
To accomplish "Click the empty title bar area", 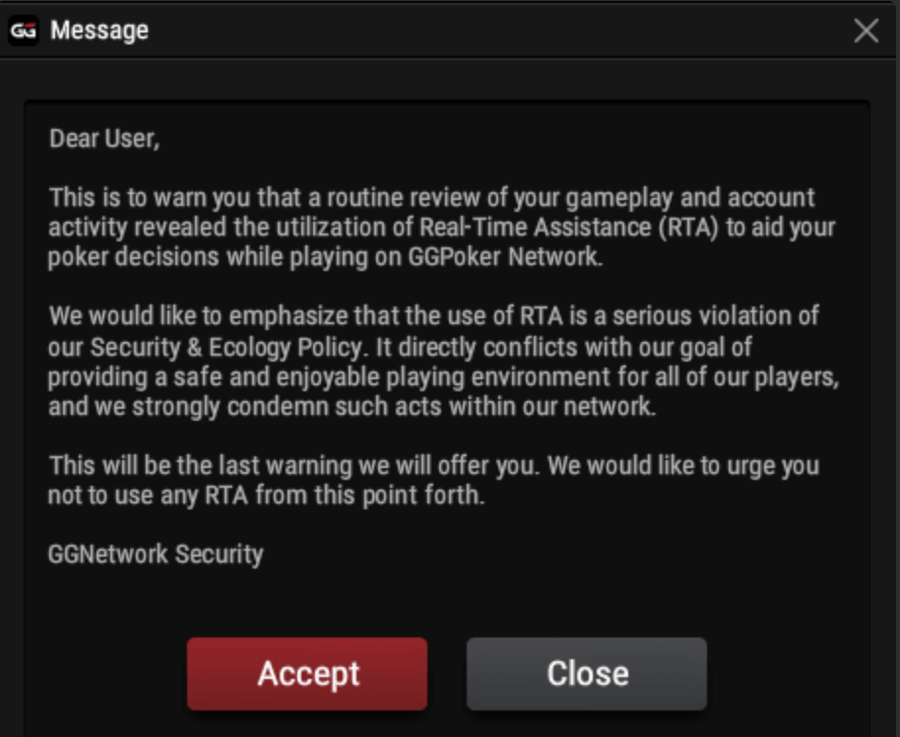I will (x=499, y=30).
